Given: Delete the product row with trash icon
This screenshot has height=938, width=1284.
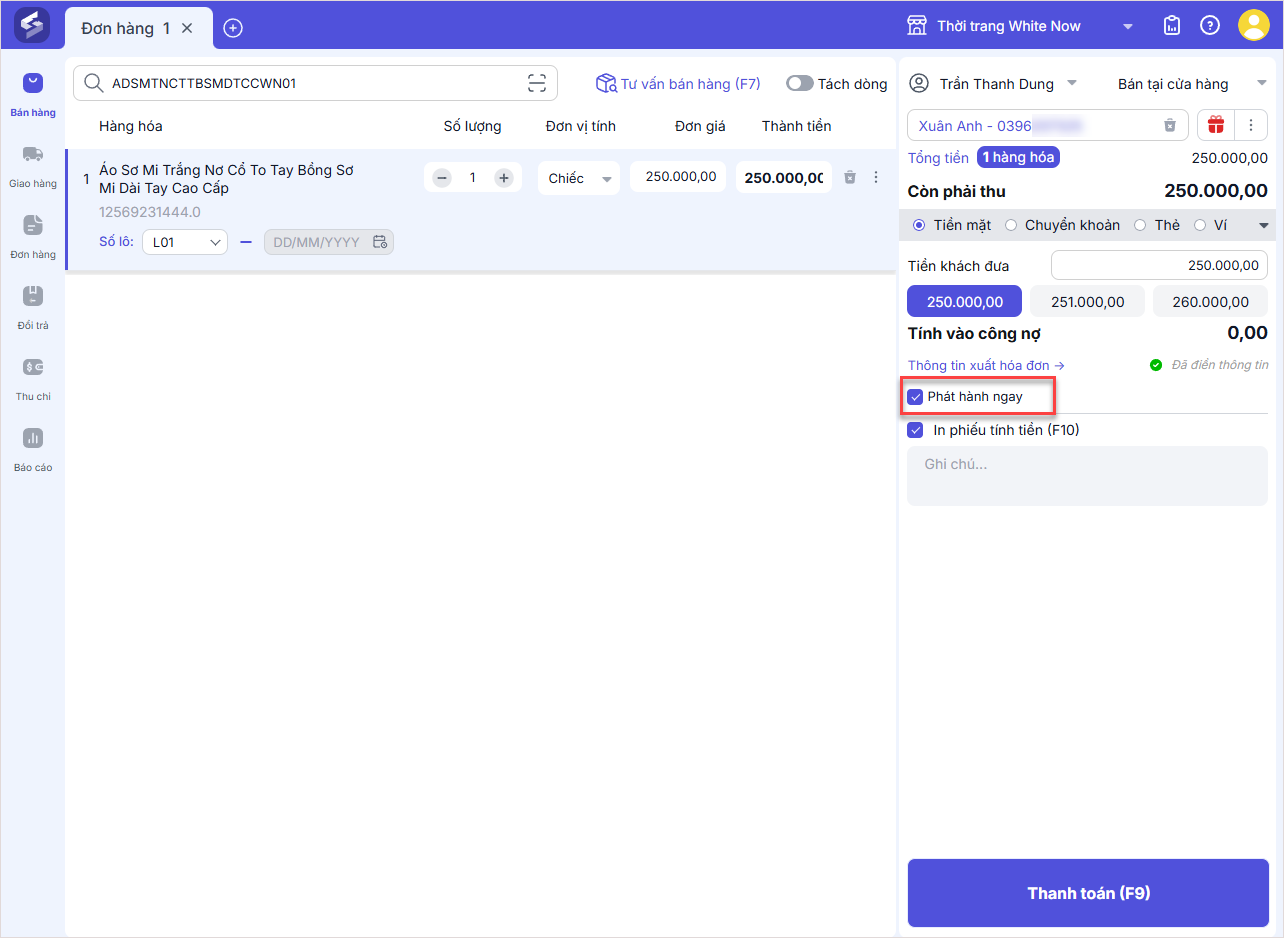Looking at the screenshot, I should 850,177.
